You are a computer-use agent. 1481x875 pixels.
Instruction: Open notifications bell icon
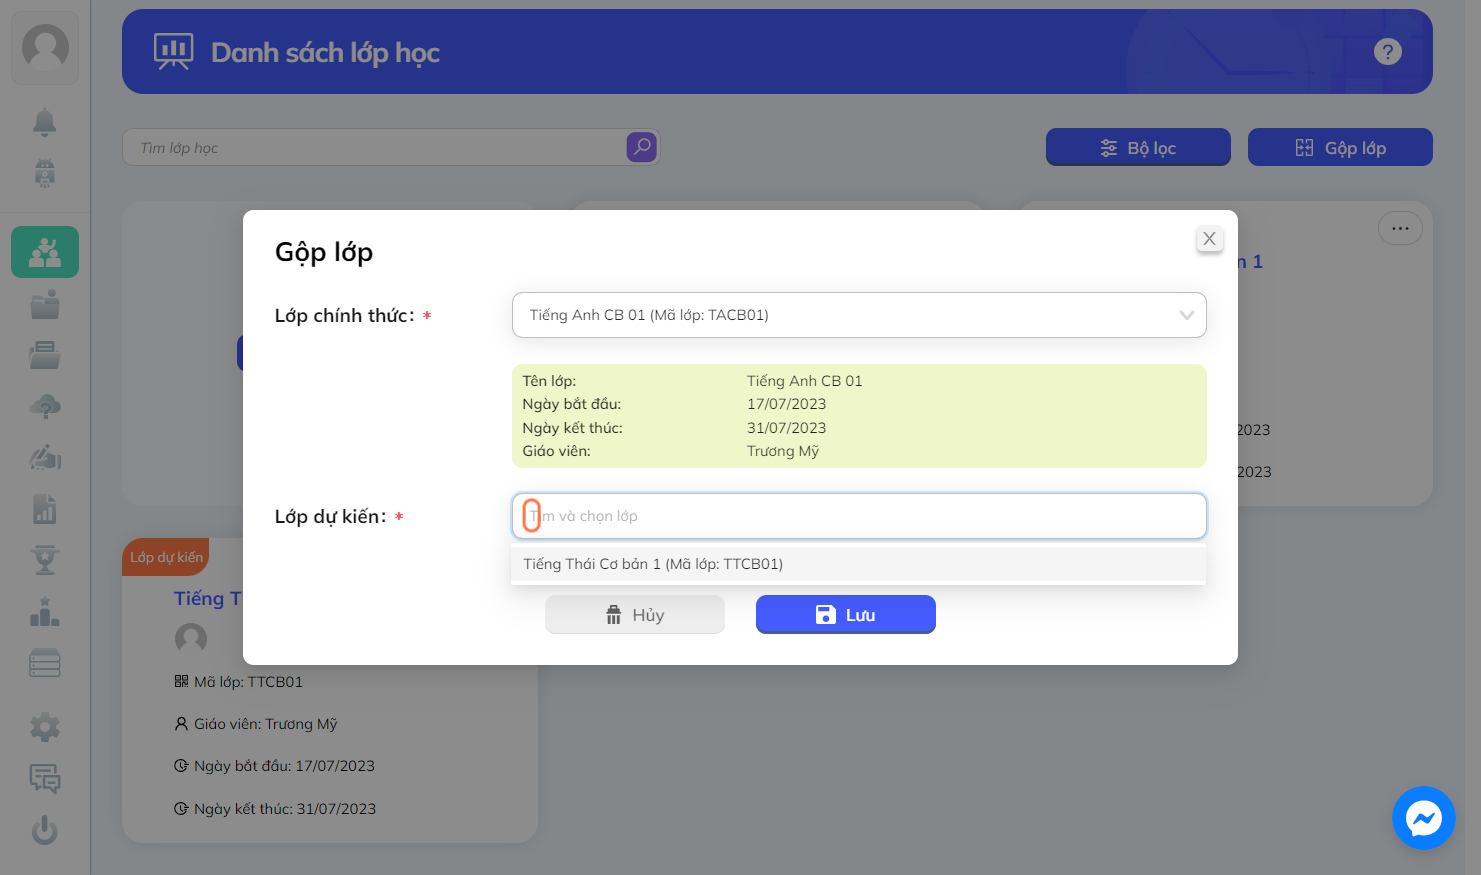click(x=45, y=122)
